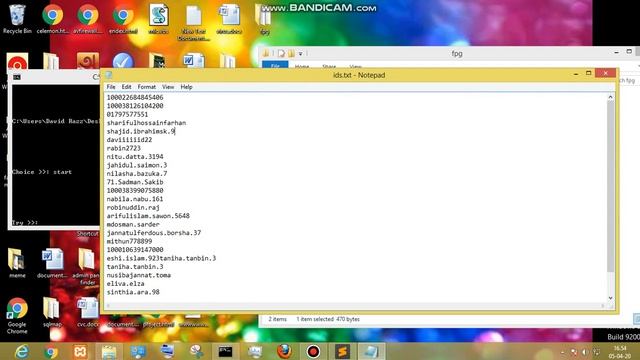Open File Explorer from the taskbar
Image resolution: width=640 pixels, height=360 pixels.
[x=109, y=351]
